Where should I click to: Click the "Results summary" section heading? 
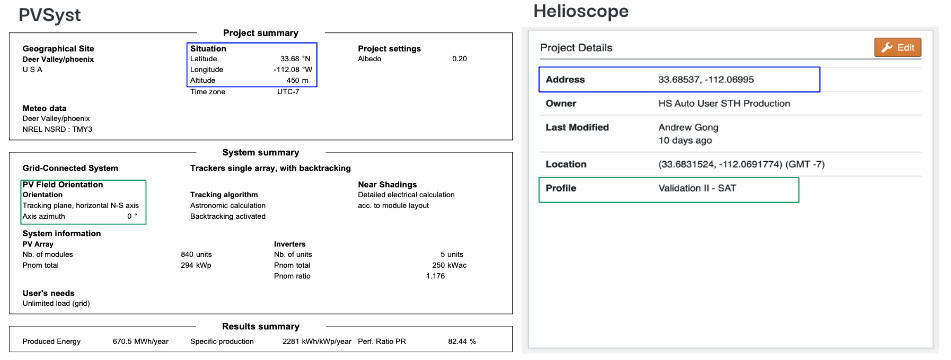pyautogui.click(x=261, y=326)
